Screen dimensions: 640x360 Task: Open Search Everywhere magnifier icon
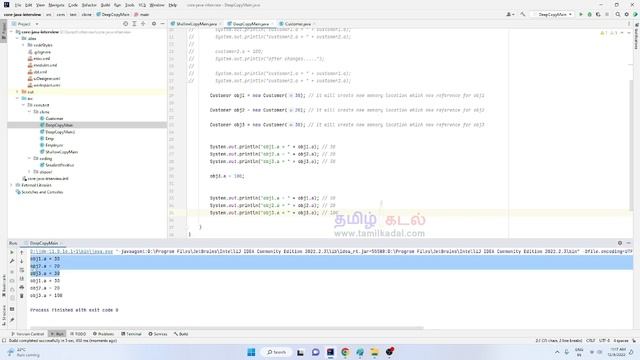618,14
